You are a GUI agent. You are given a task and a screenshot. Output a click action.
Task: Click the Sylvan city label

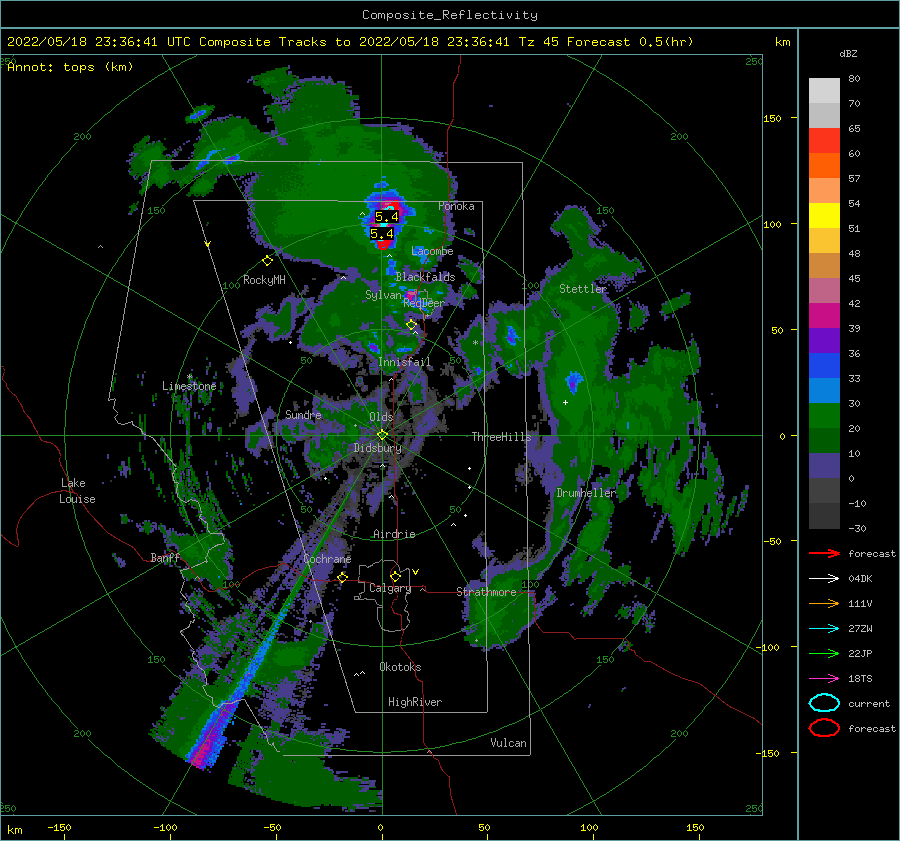383,295
